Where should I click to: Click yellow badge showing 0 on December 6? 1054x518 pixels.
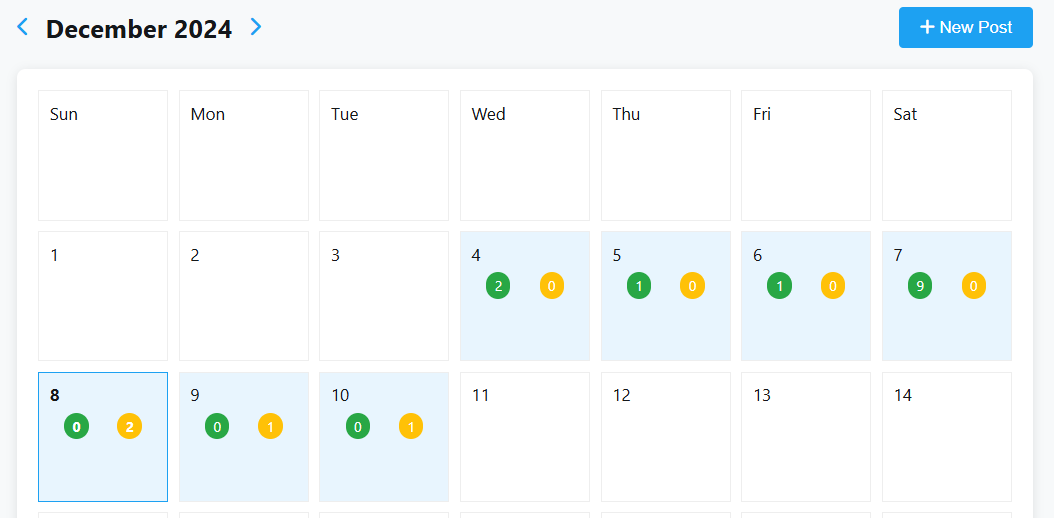tap(833, 286)
